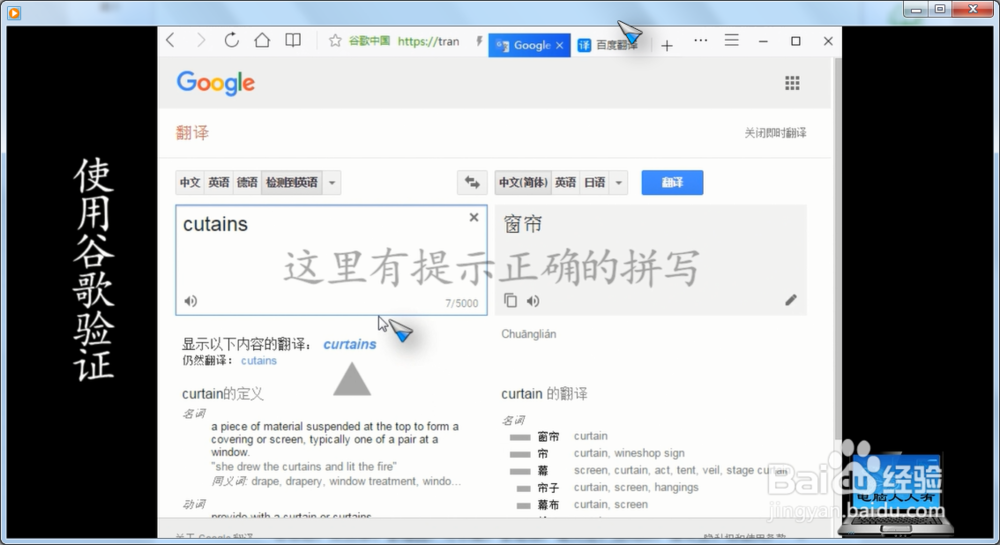Clear the source text with the X
Screen dimensions: 1000x545
click(474, 217)
